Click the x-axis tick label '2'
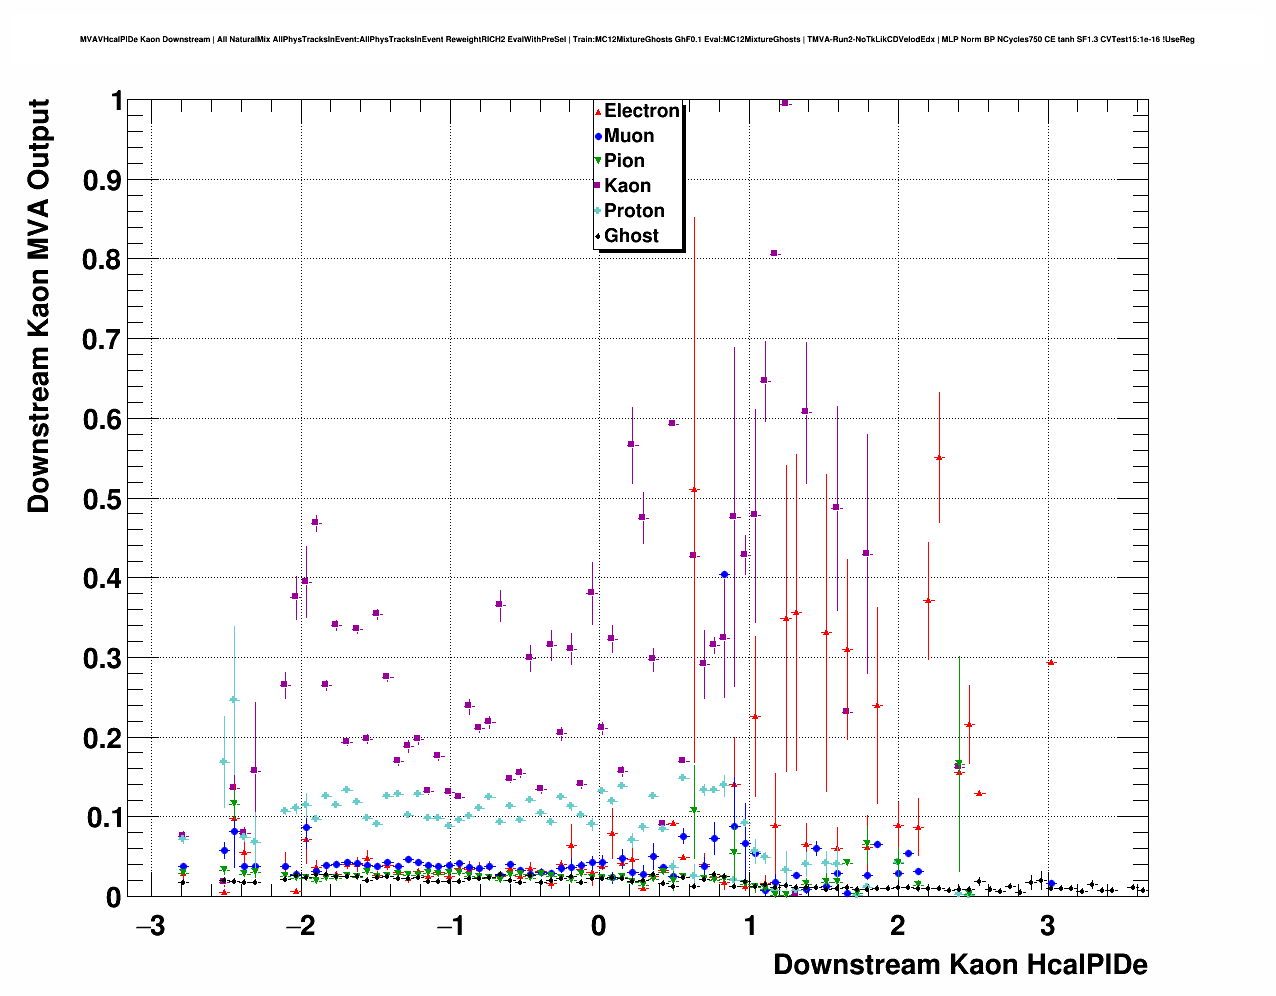 click(898, 925)
